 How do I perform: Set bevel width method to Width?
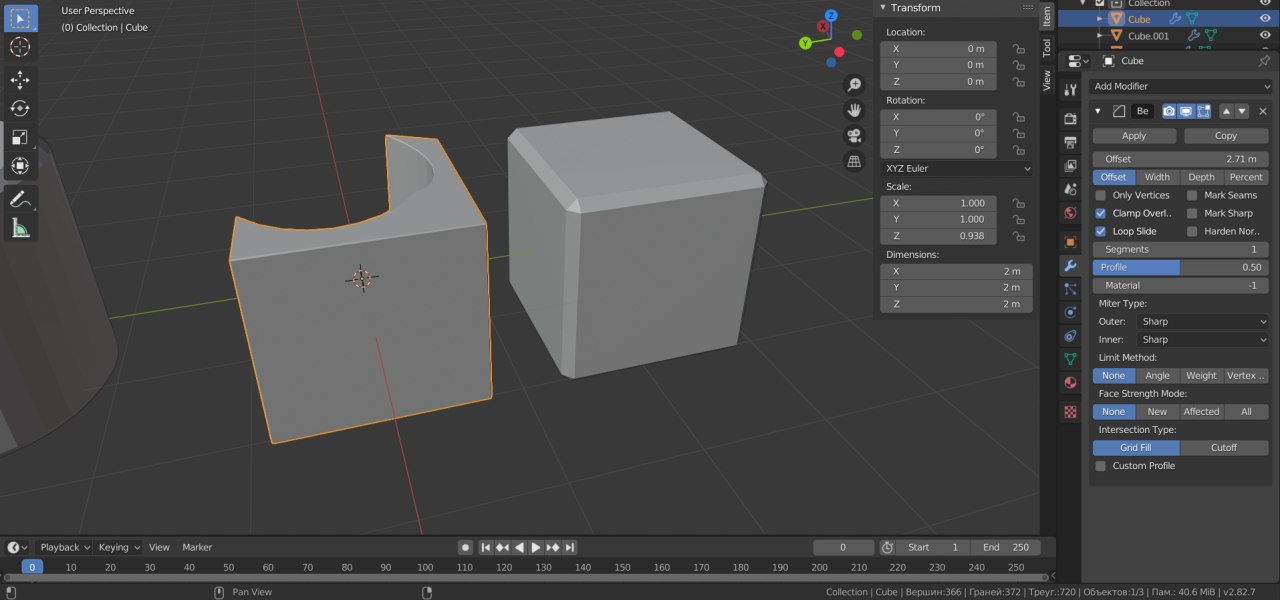click(1157, 177)
